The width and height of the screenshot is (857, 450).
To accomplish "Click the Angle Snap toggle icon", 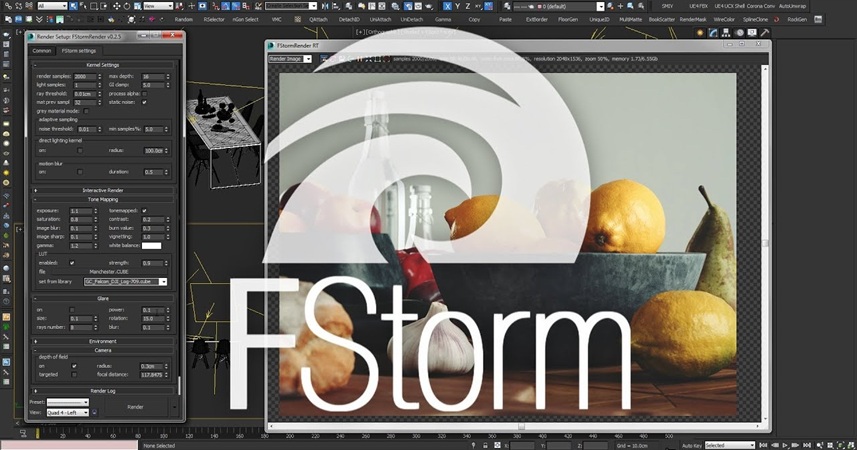I will point(225,6).
